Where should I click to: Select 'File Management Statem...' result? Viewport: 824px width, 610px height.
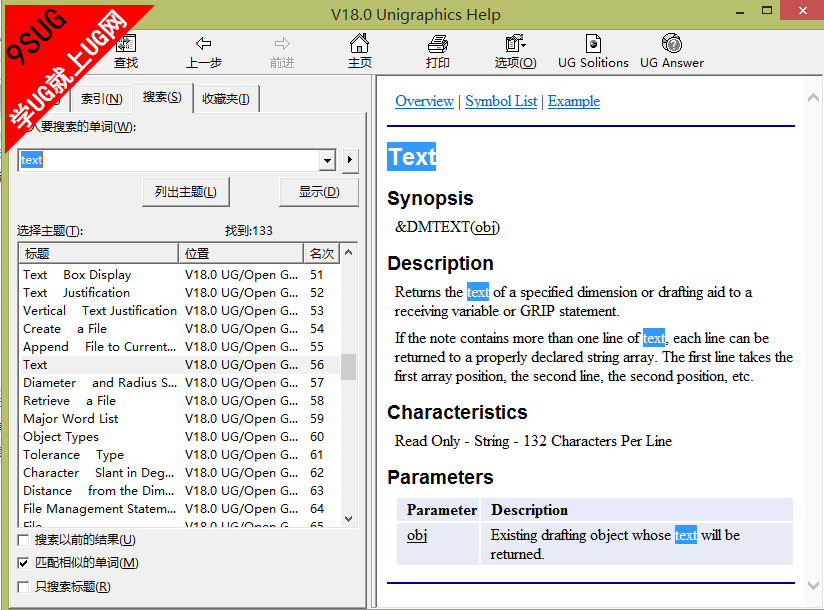pos(180,509)
